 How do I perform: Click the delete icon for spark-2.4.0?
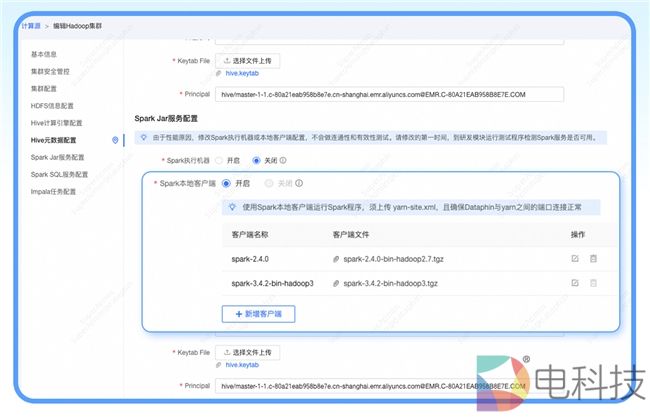point(593,258)
